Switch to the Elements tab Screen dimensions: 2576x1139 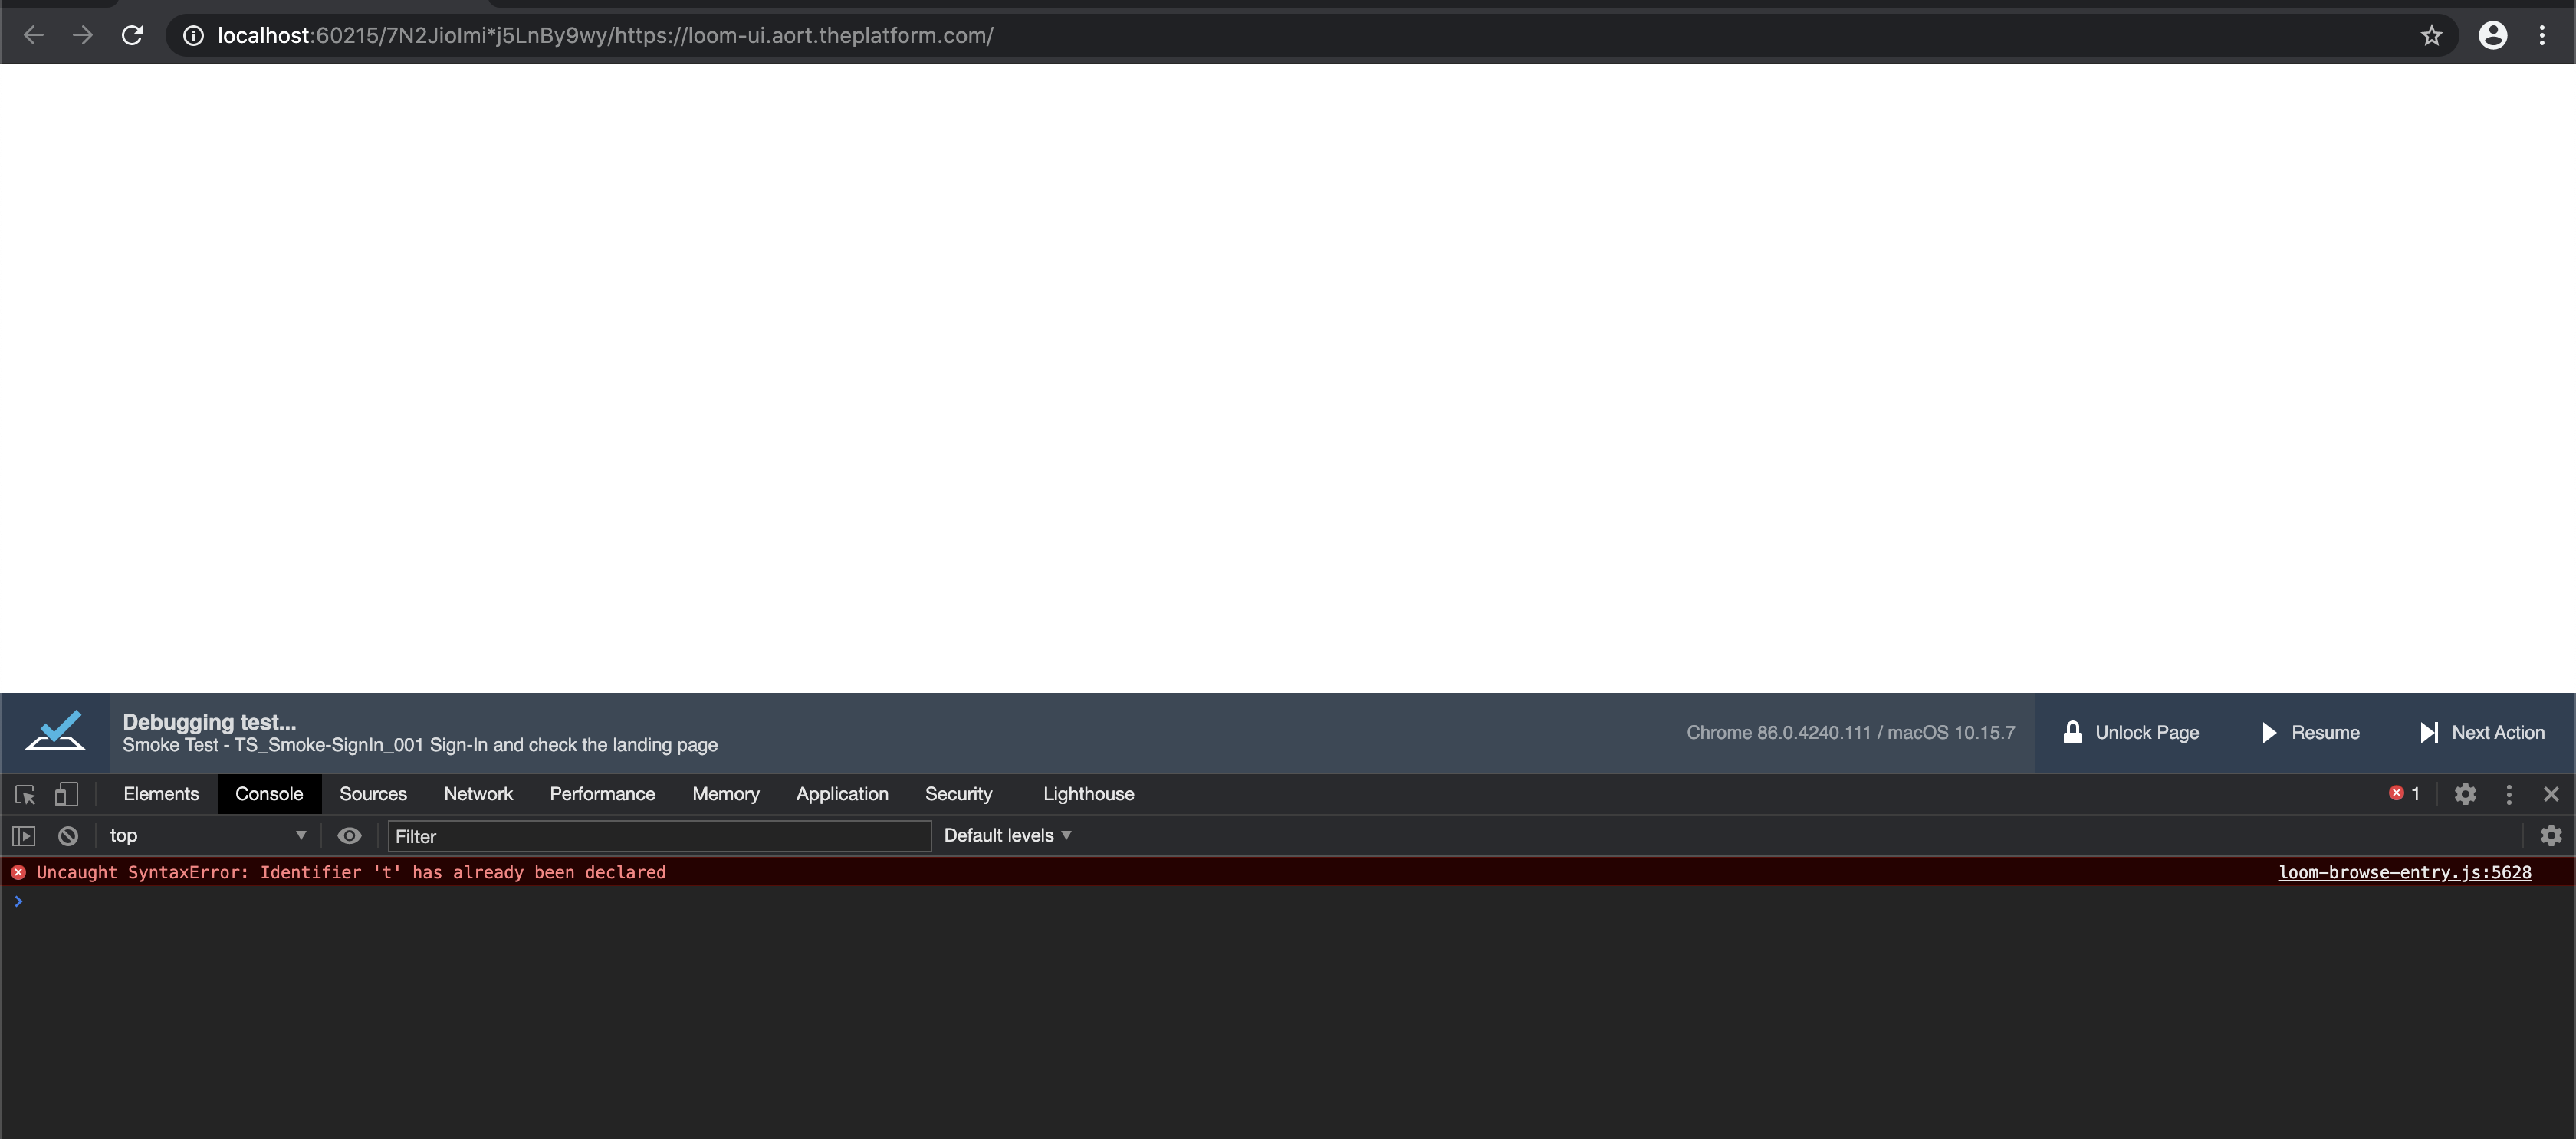pos(161,794)
